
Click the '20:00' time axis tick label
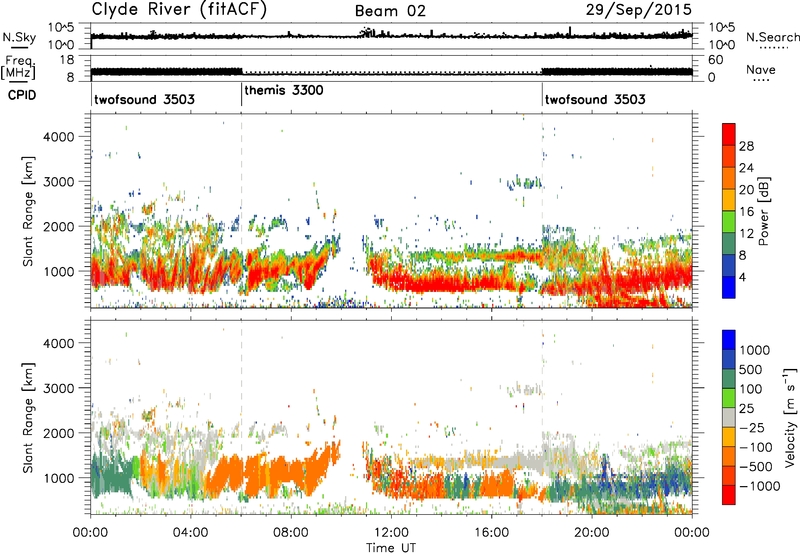coord(591,533)
